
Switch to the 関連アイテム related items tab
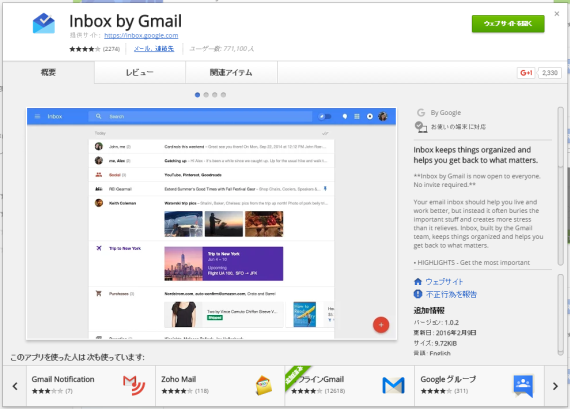[x=231, y=72]
